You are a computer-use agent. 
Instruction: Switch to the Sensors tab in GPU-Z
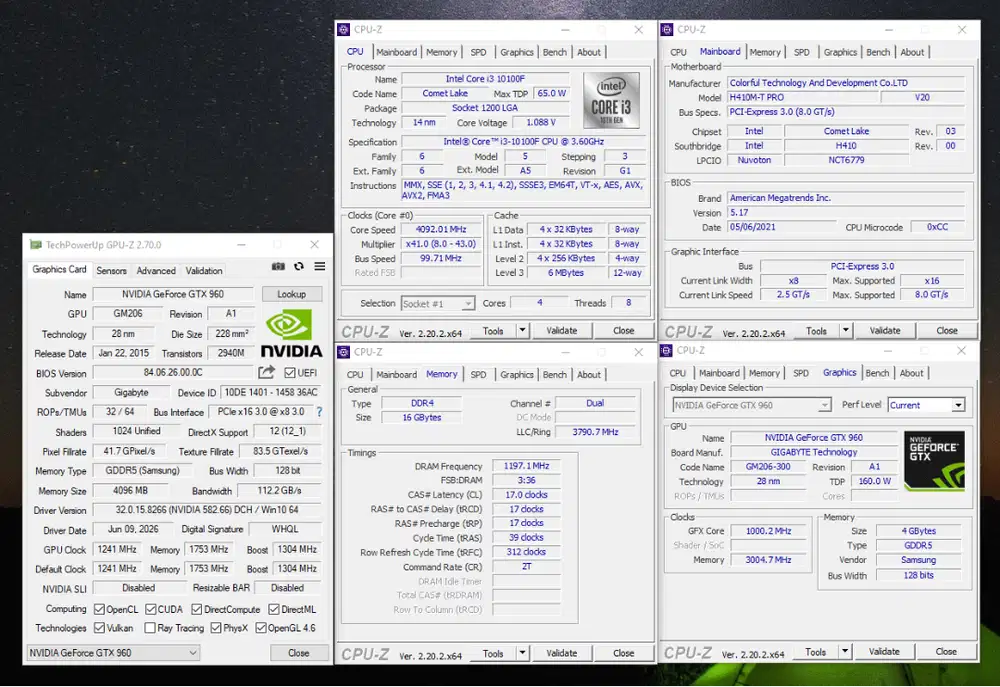[112, 270]
